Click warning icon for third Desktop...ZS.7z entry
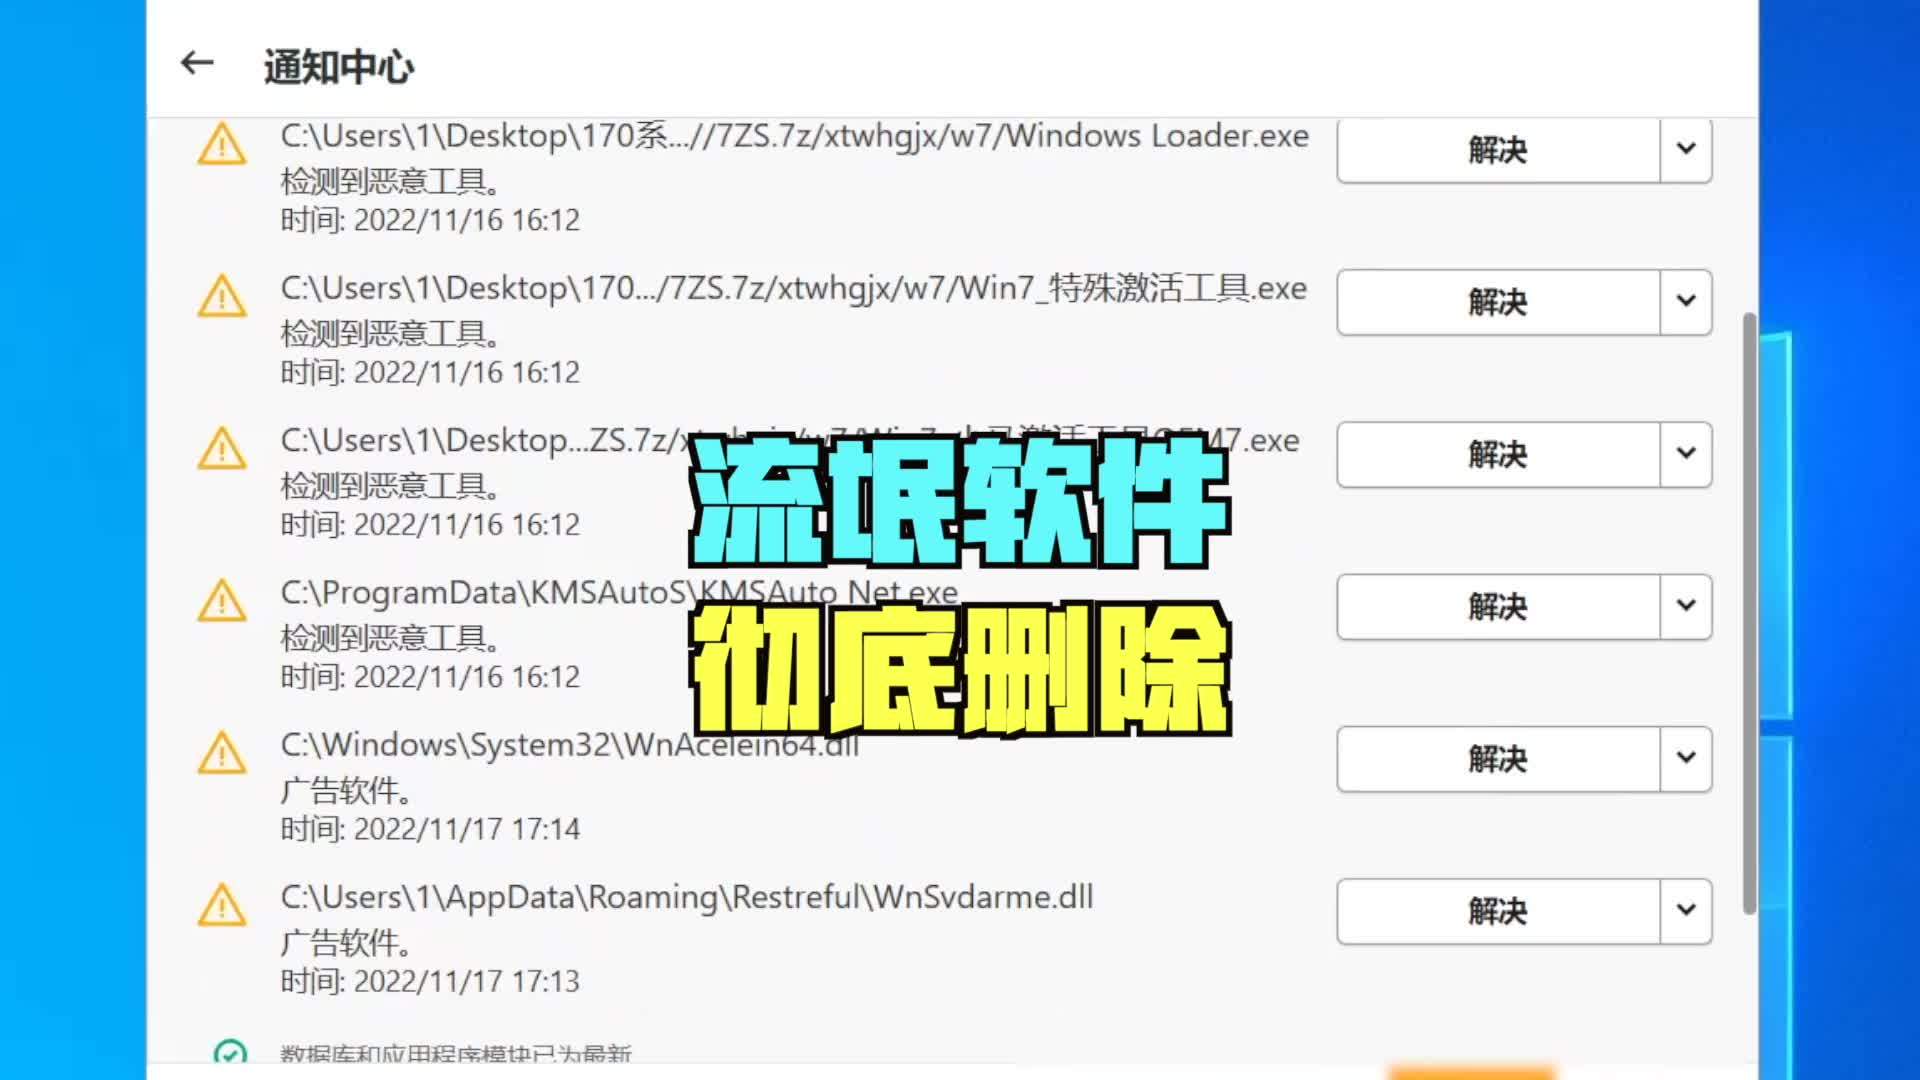Viewport: 1920px width, 1080px height. [x=222, y=449]
